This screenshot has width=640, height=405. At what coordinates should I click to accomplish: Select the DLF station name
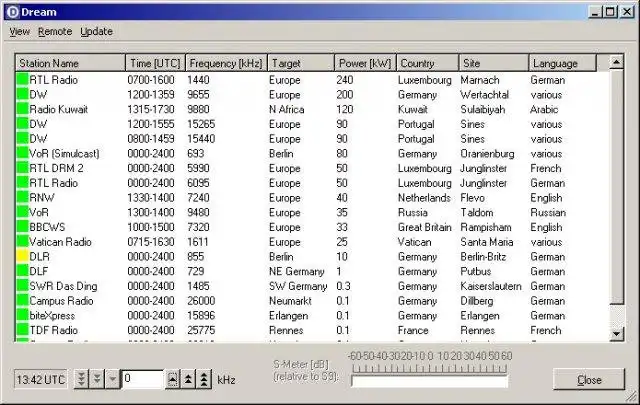(39, 271)
